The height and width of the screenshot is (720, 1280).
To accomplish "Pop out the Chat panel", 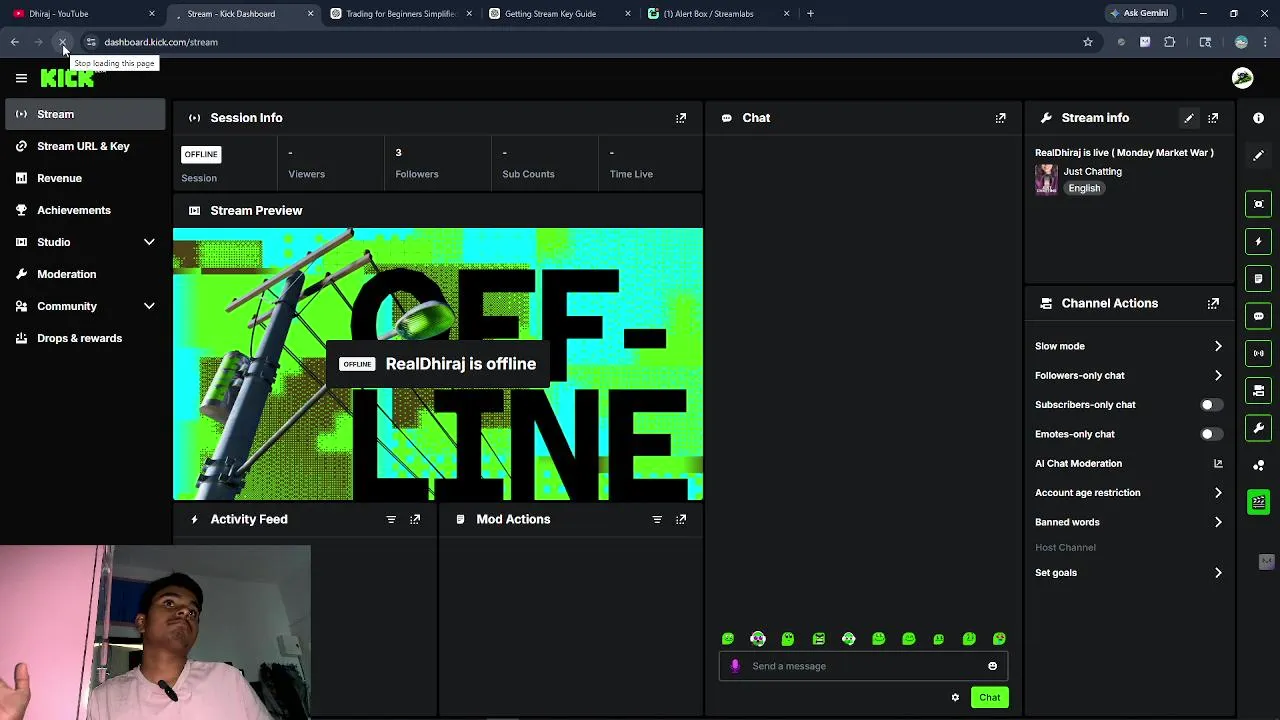I will point(1000,118).
